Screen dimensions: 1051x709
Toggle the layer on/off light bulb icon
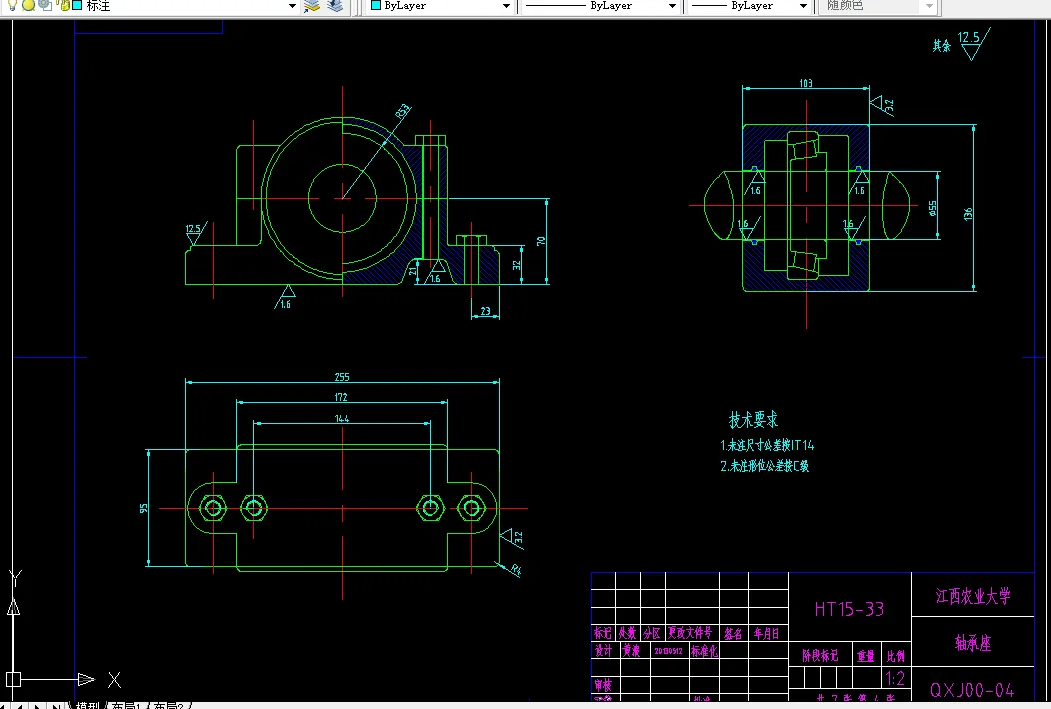coord(12,5)
